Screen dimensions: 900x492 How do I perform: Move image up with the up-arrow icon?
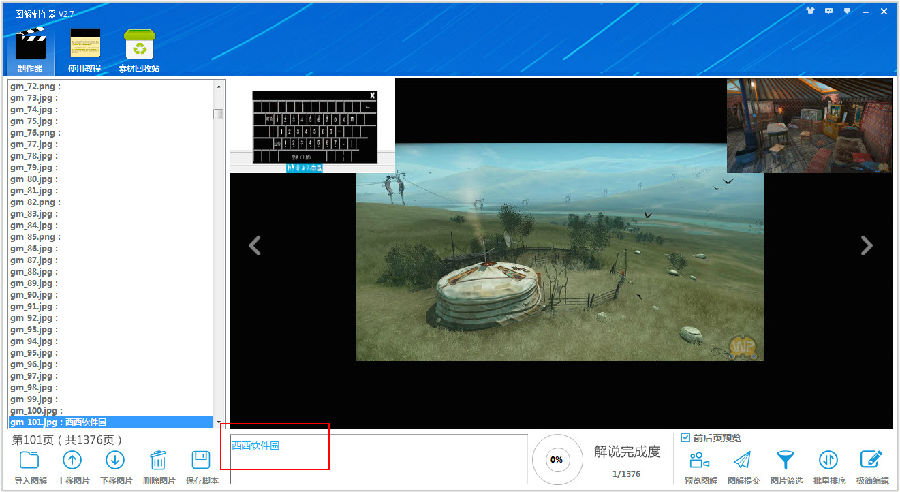[72, 460]
